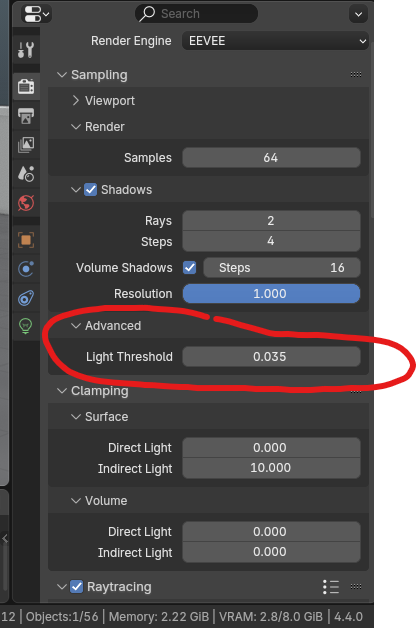
Task: Click the Objects:1/56 status text
Action: point(62,616)
